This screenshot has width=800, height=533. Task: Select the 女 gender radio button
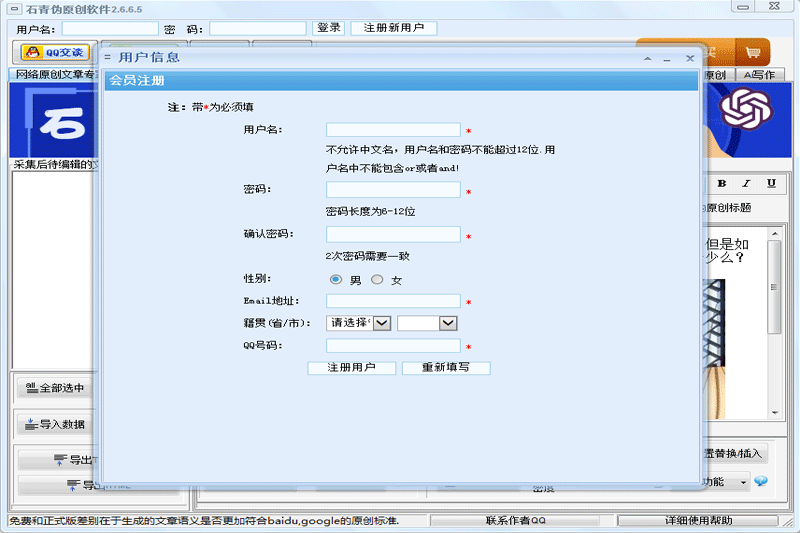coord(377,280)
